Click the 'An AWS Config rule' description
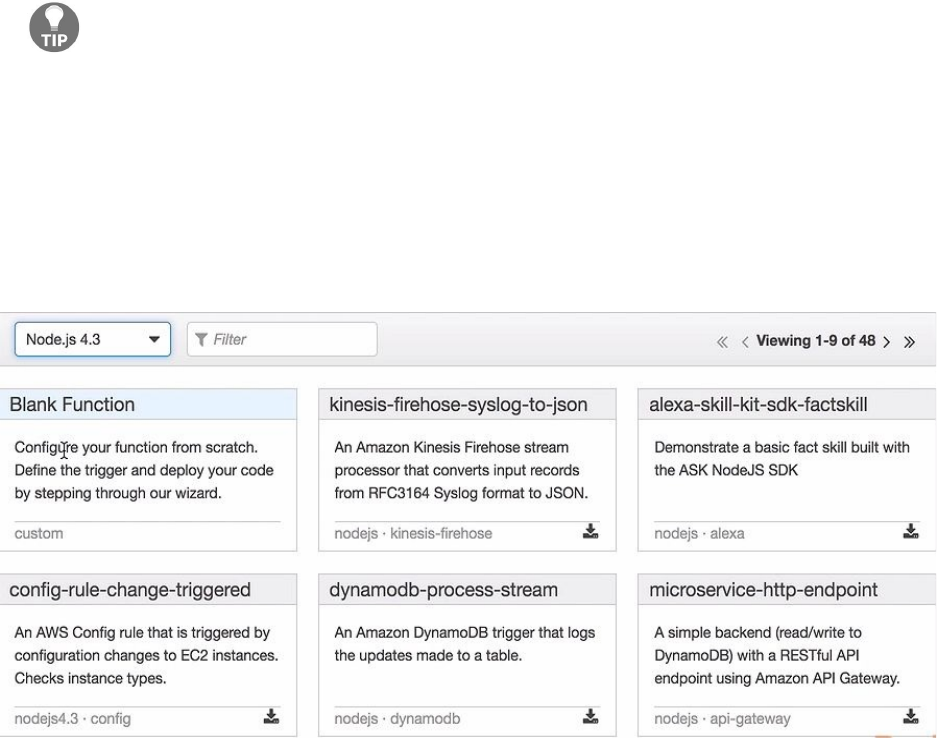This screenshot has height=738, width=937. 146,656
